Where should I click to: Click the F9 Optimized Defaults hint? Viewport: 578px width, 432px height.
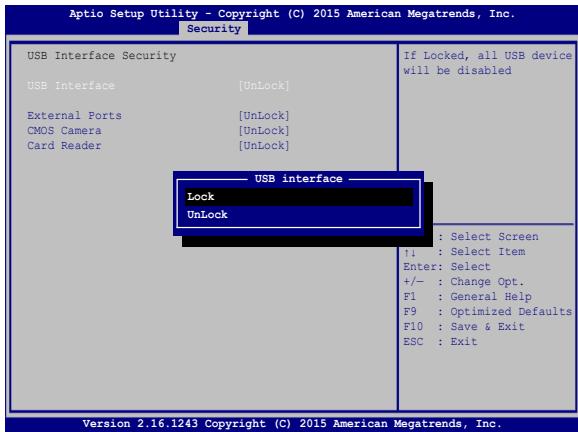point(488,311)
